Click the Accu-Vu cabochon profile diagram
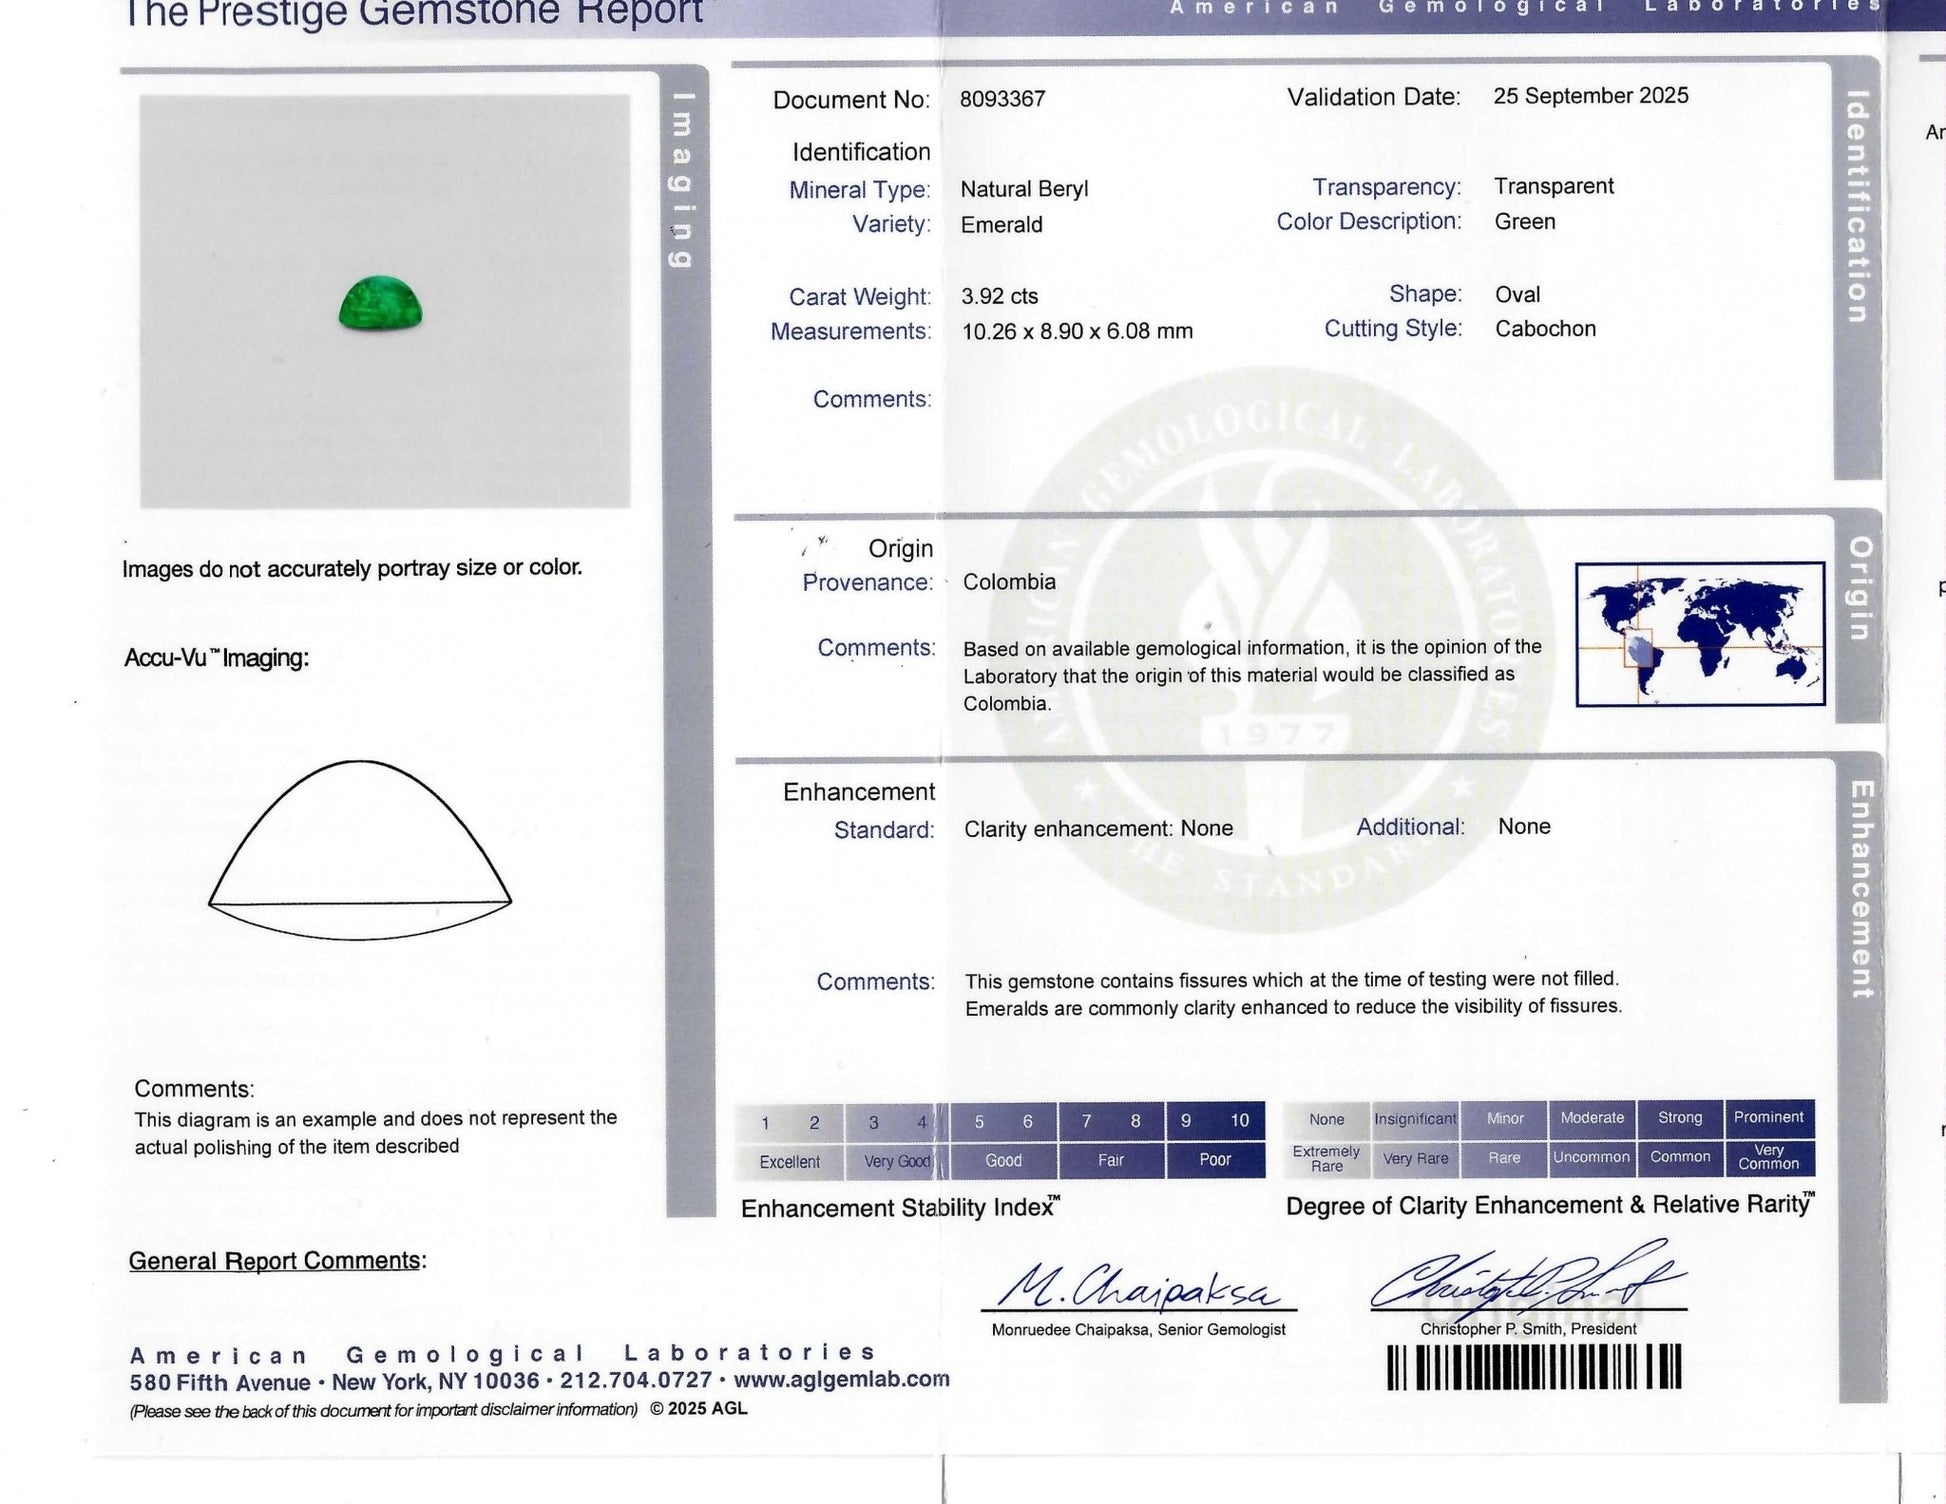Viewport: 1946px width, 1504px height. (x=360, y=850)
